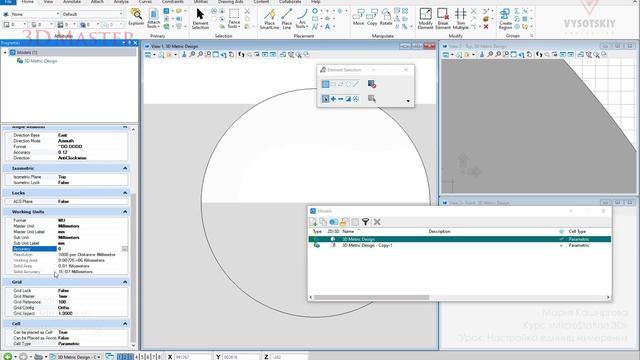
Task: Click the Rotate tool in Manipulate group
Action: [x=386, y=17]
